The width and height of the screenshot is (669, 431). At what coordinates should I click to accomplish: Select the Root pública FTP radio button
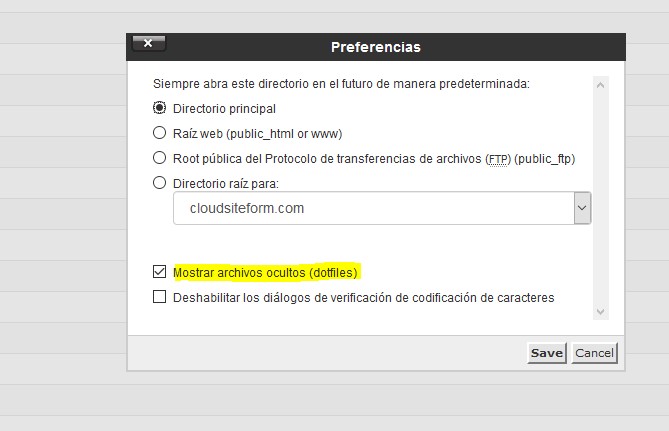pyautogui.click(x=159, y=158)
